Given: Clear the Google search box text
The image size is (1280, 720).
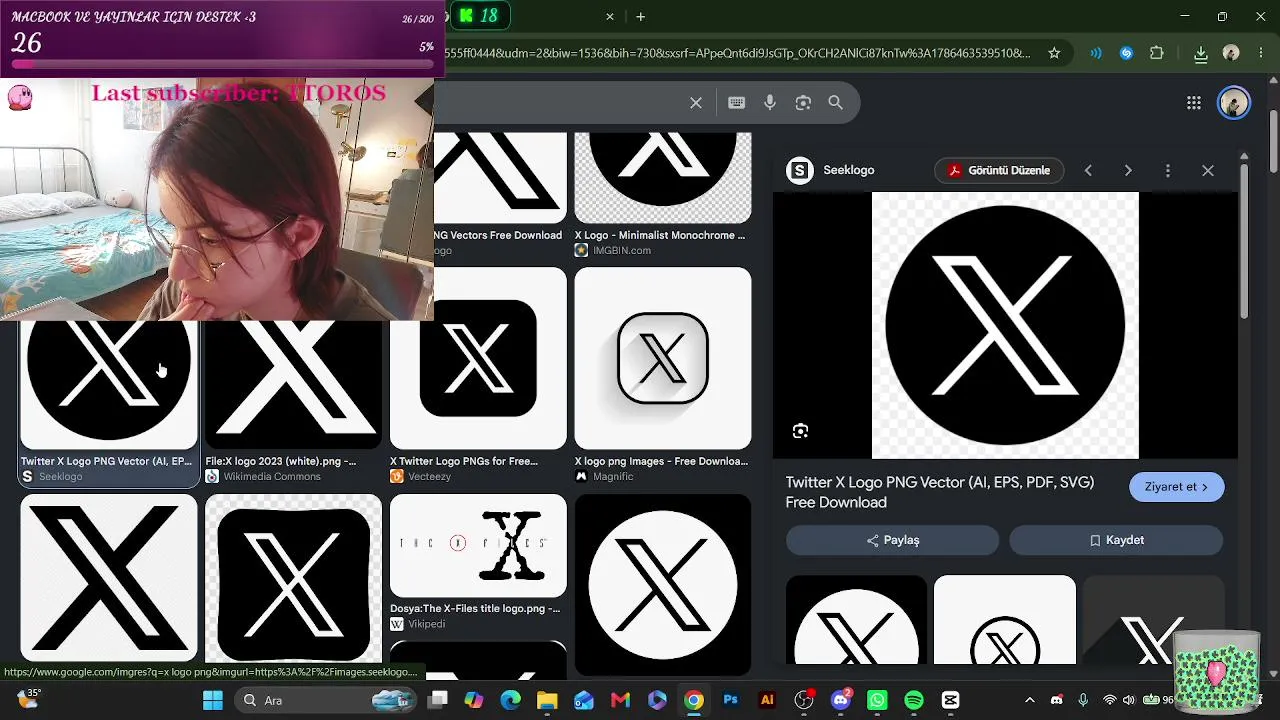Looking at the screenshot, I should pos(696,102).
